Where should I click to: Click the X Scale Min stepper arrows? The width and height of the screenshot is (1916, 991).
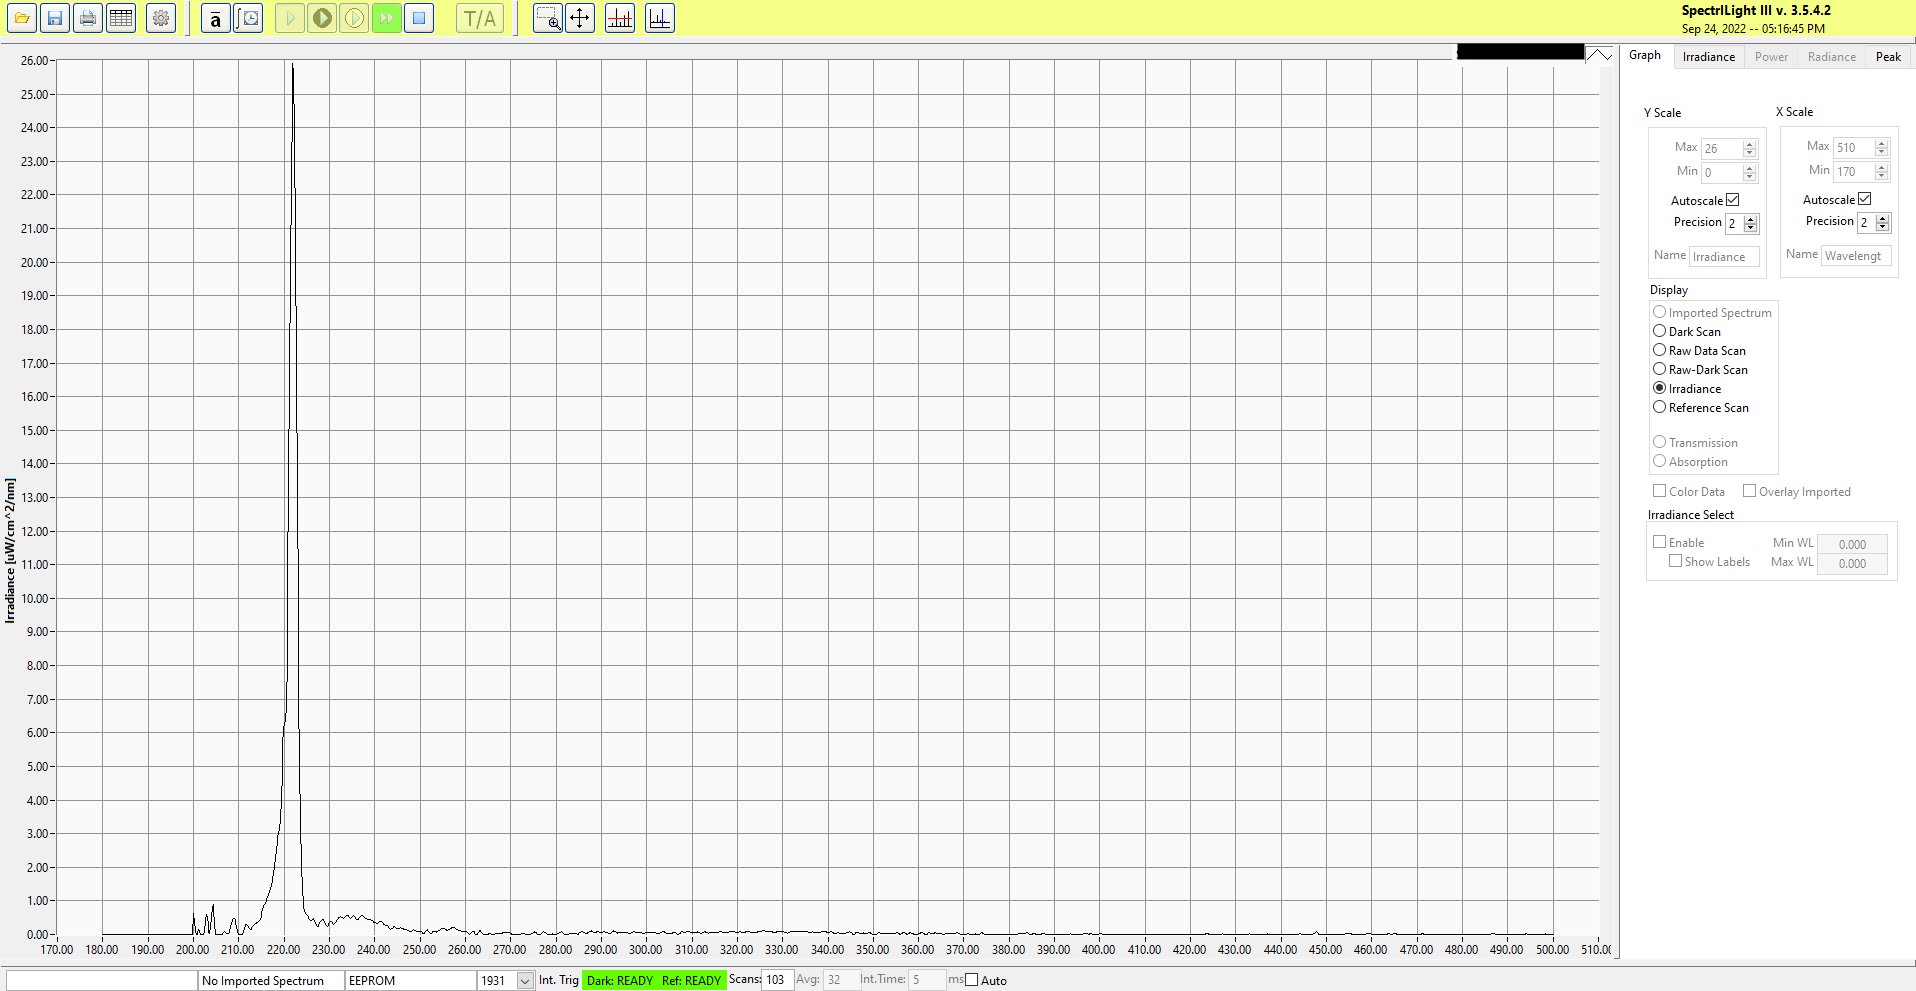coord(1882,171)
